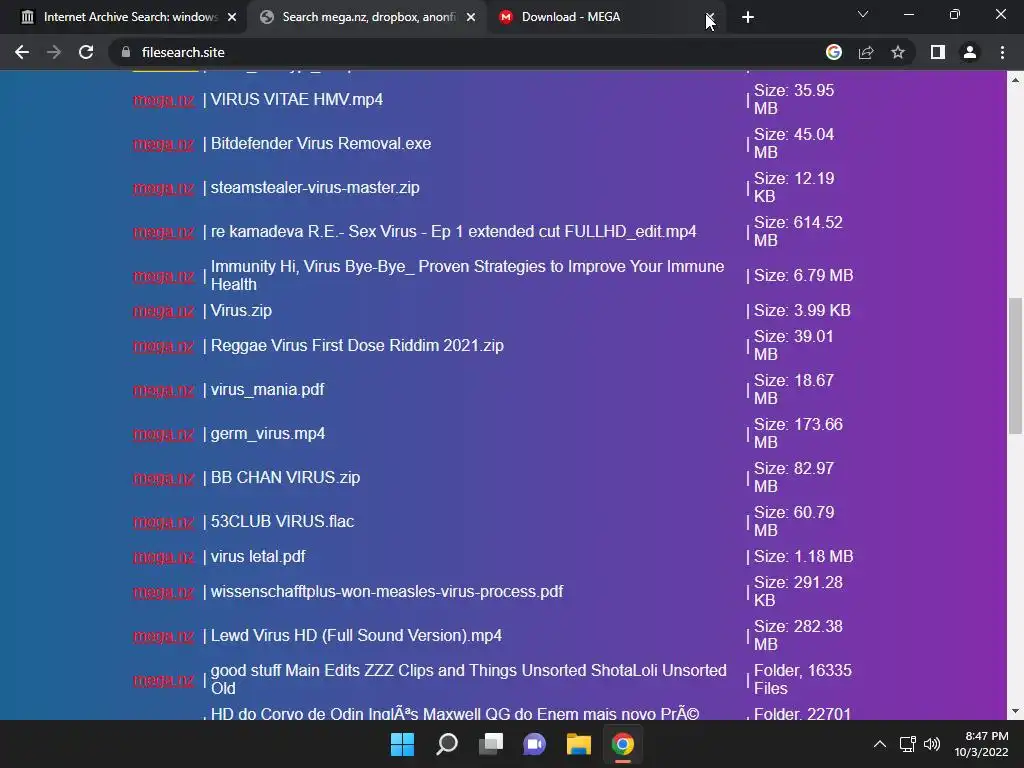Open Task View on the taskbar

tap(490, 744)
